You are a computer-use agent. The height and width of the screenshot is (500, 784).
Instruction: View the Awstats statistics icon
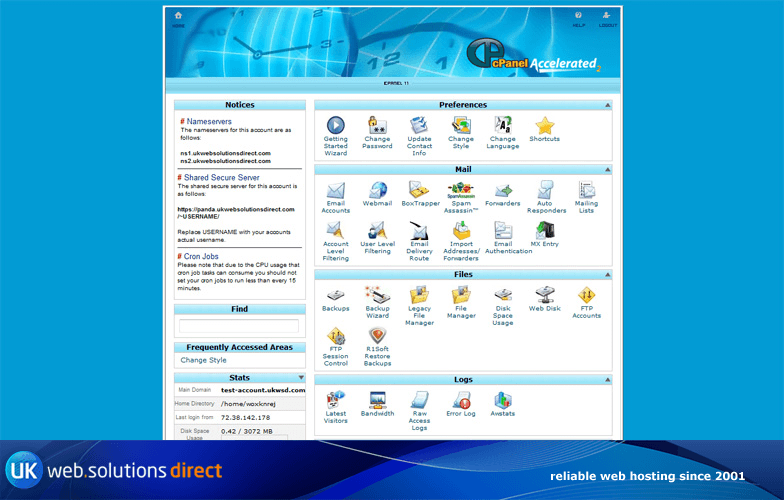click(502, 401)
